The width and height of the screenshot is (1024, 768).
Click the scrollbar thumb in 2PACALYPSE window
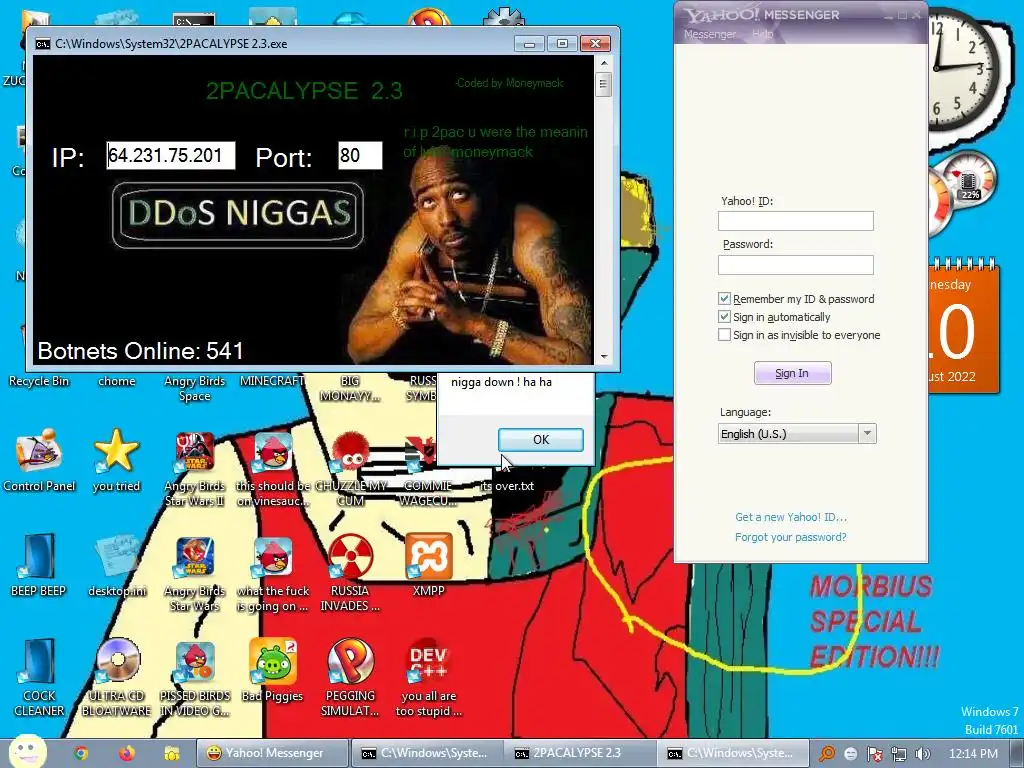(603, 84)
